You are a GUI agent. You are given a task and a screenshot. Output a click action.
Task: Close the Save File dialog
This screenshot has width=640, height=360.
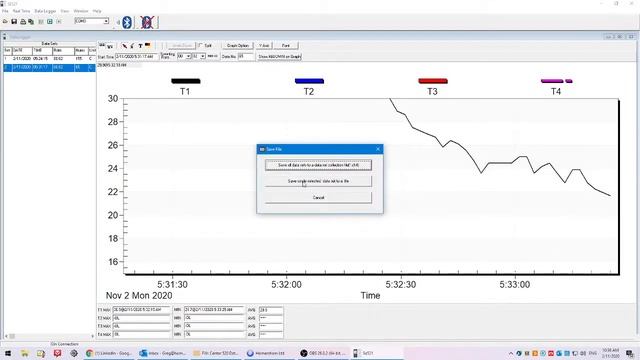[378, 149]
